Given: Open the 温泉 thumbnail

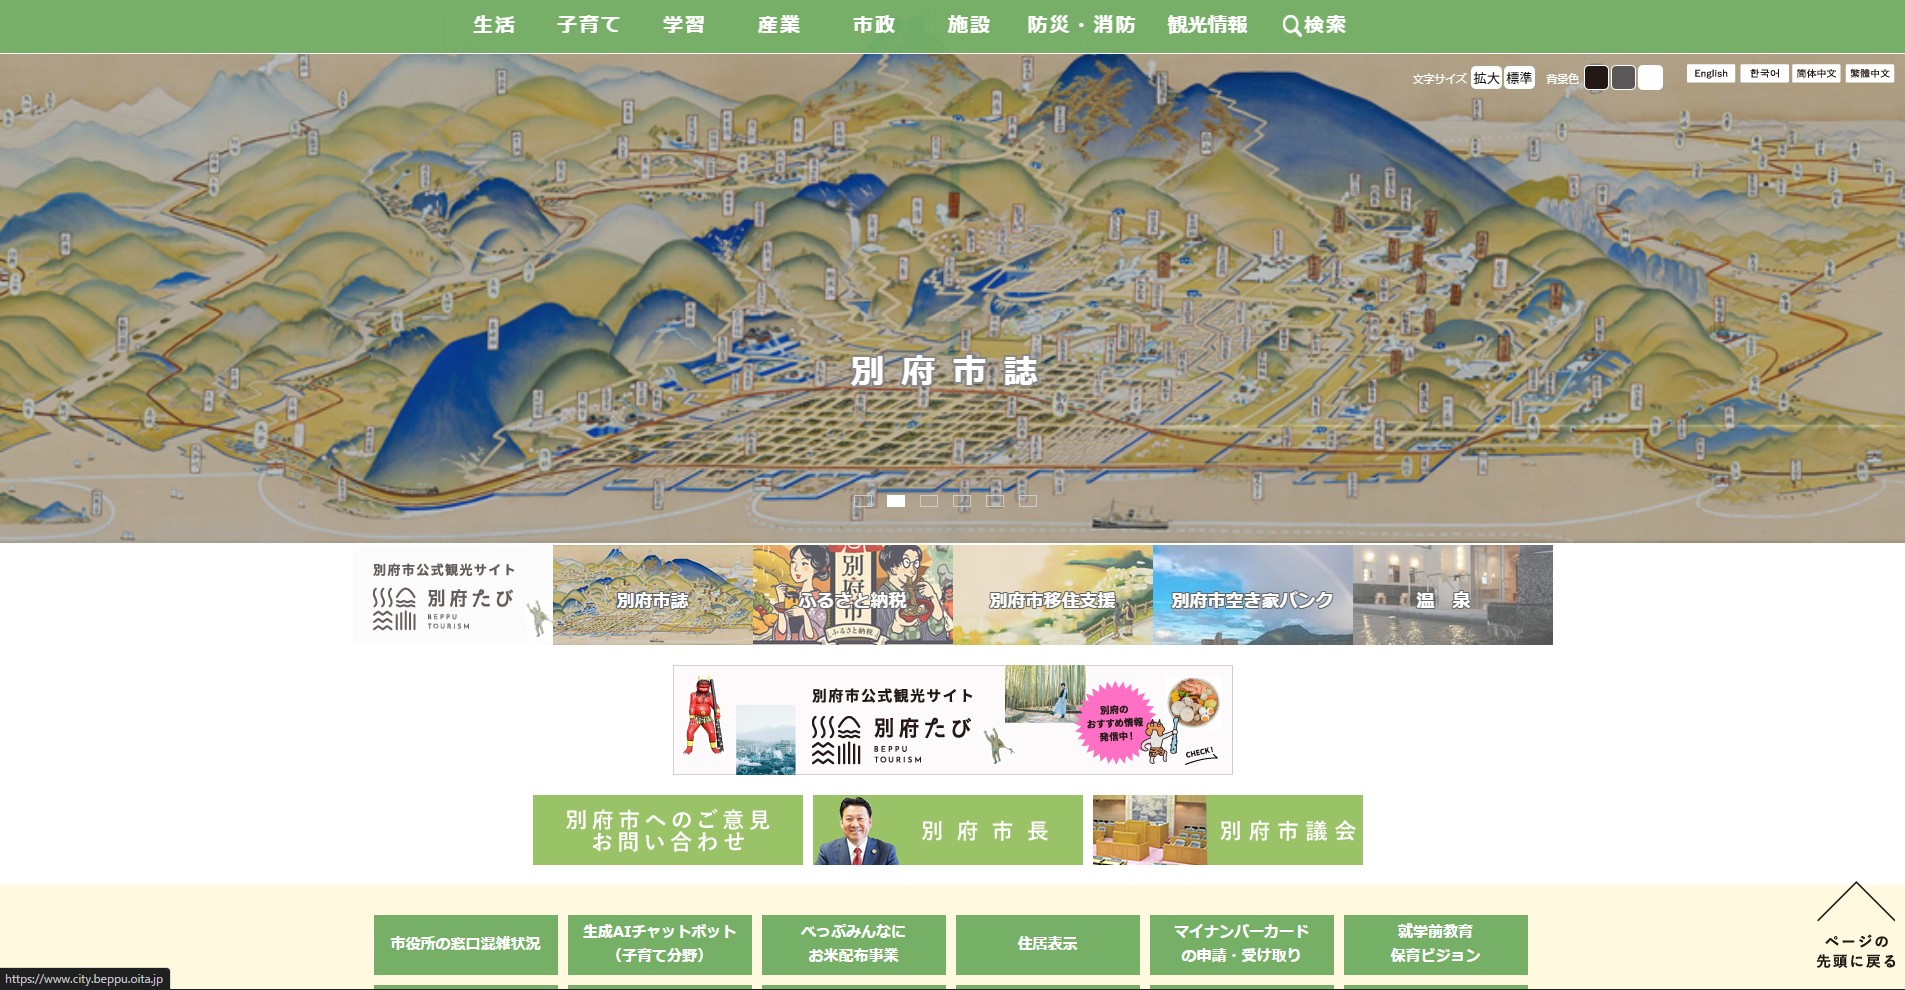Looking at the screenshot, I should [1453, 595].
